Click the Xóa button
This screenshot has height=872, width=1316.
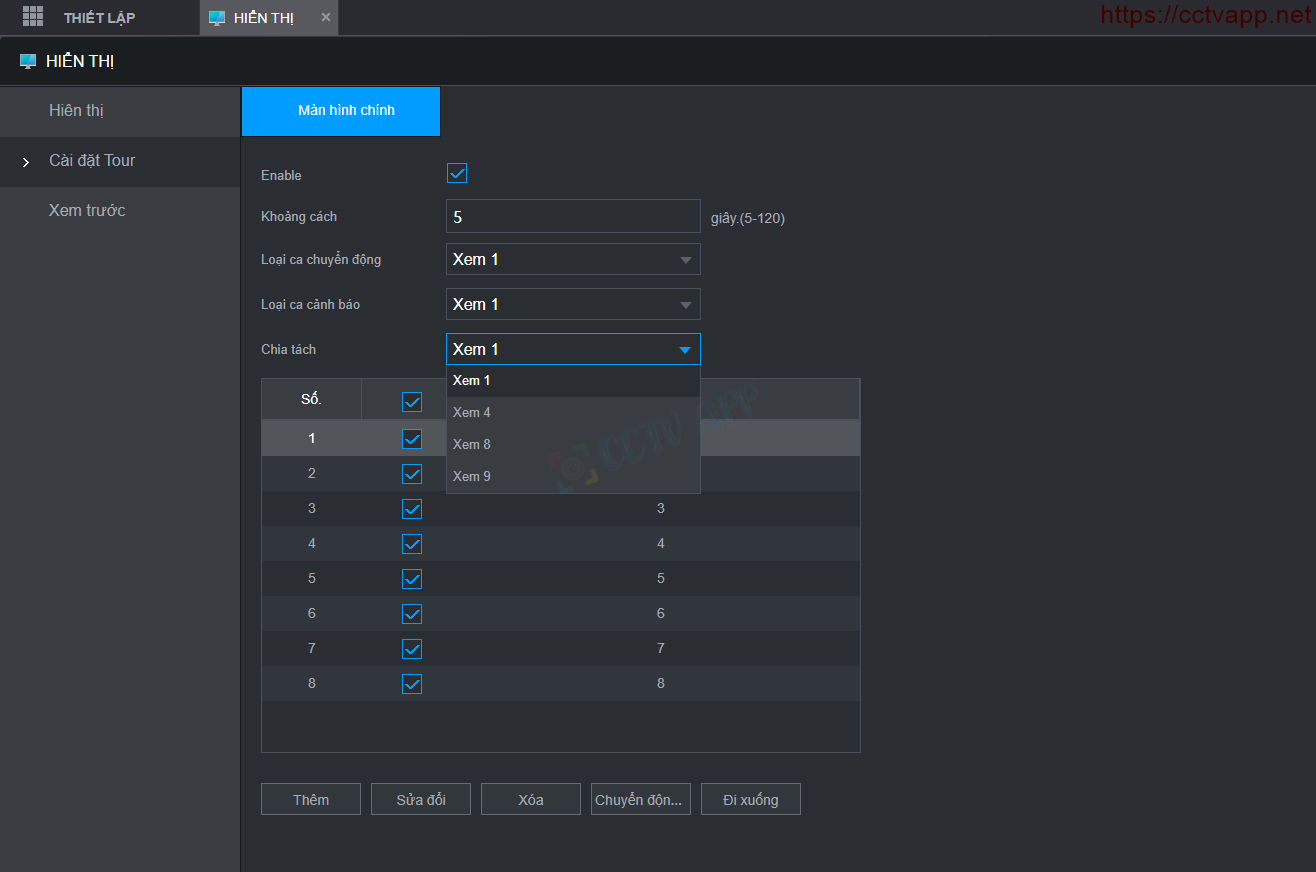coord(530,800)
